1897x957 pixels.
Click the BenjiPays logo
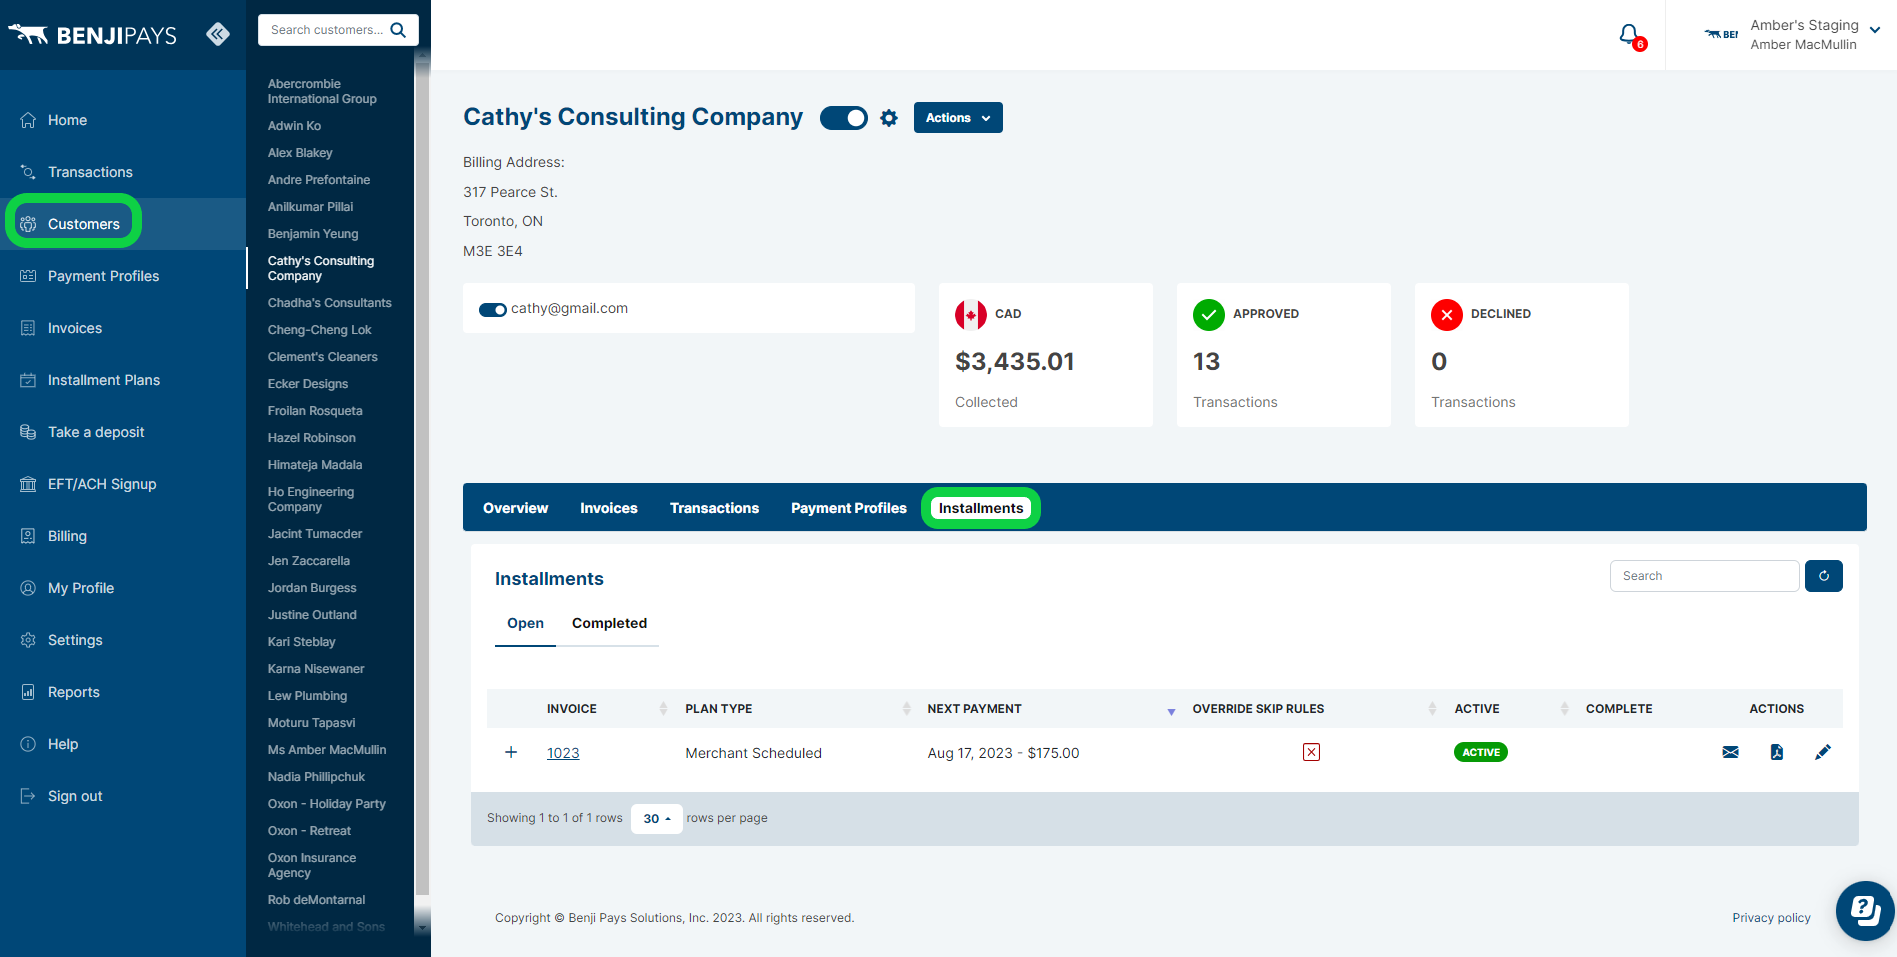[92, 35]
